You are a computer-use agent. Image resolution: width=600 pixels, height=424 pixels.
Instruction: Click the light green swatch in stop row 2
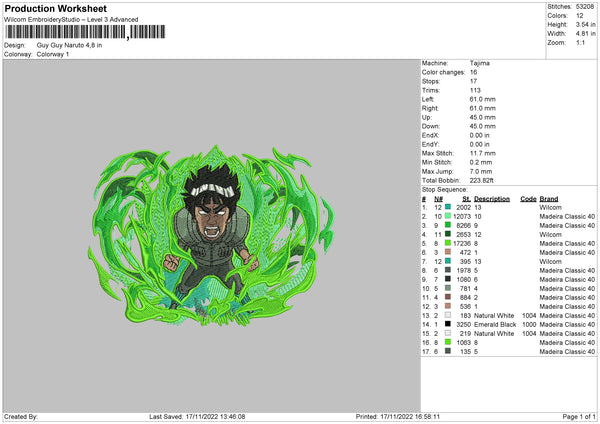448,216
